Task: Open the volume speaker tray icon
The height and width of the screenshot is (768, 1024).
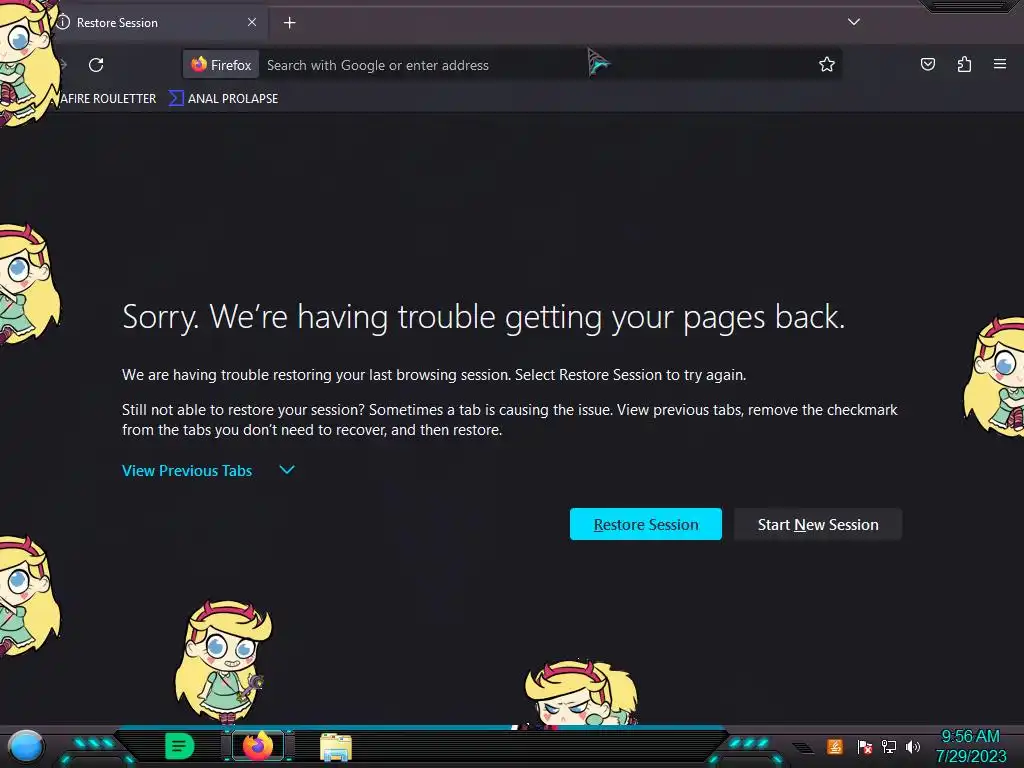Action: pos(912,746)
